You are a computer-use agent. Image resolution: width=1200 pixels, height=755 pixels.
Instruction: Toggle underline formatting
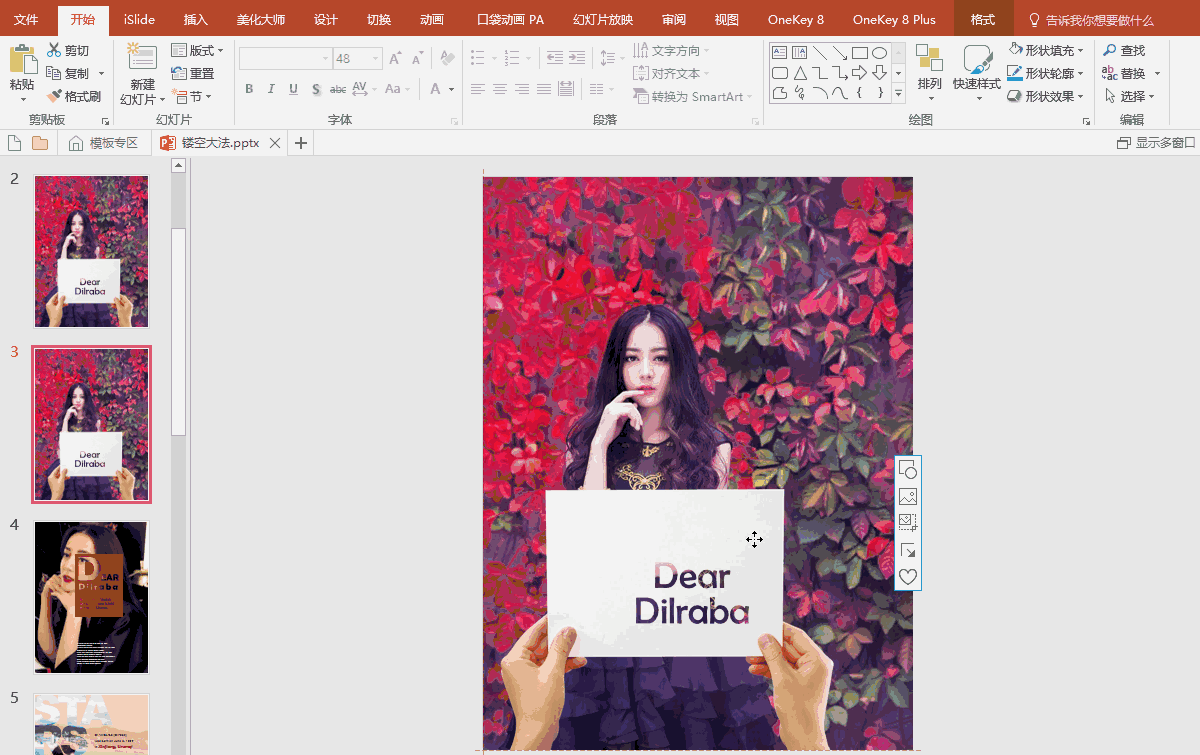(x=293, y=89)
